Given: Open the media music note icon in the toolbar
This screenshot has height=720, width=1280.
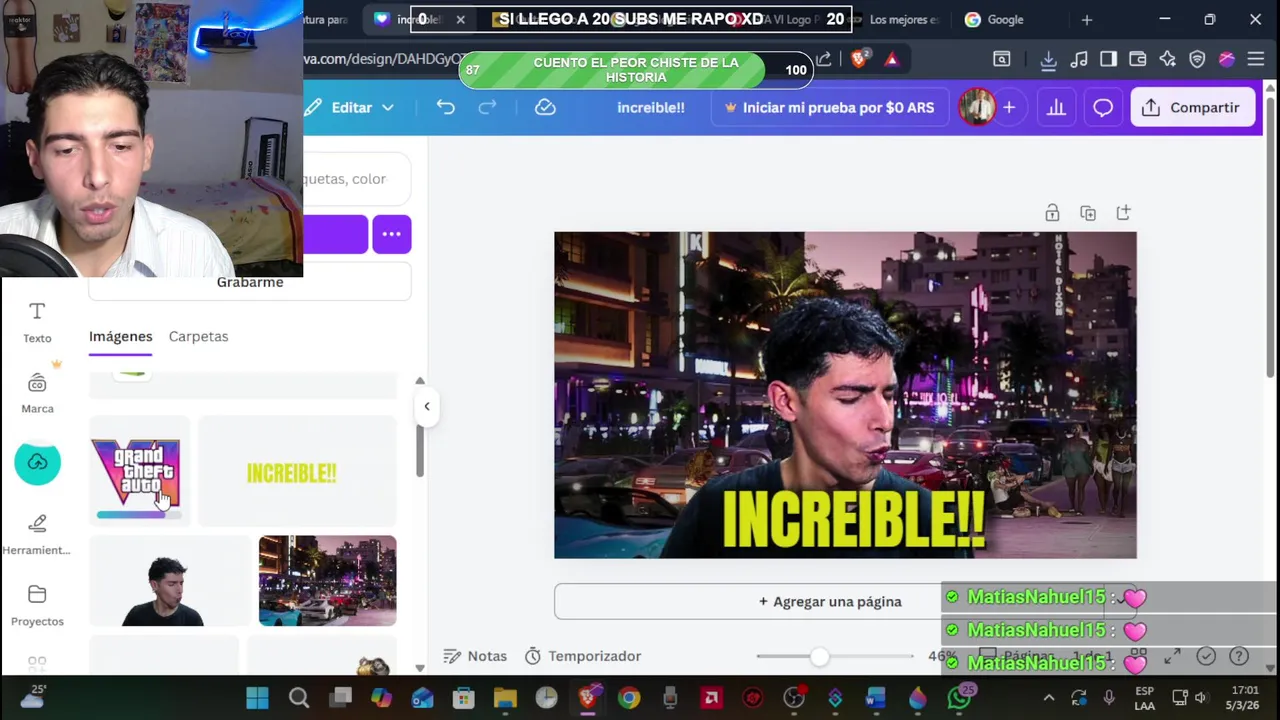Looking at the screenshot, I should (x=1078, y=59).
